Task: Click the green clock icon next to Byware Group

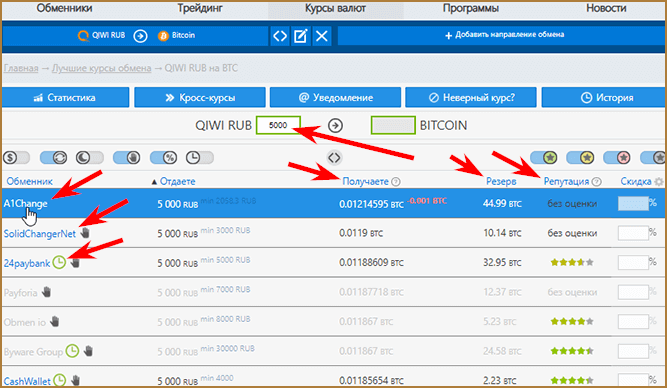Action: click(x=72, y=351)
